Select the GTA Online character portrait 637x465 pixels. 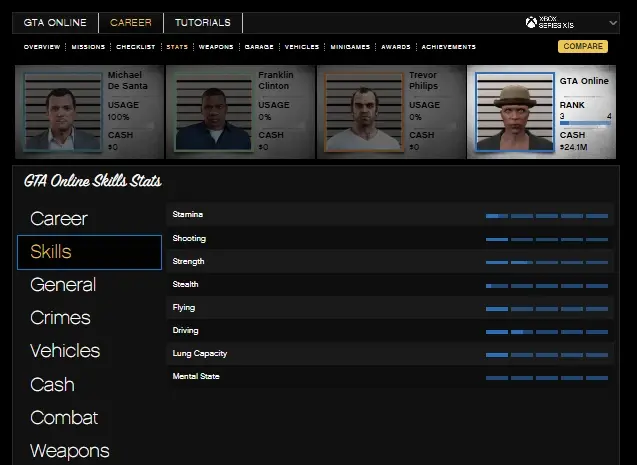pos(514,111)
